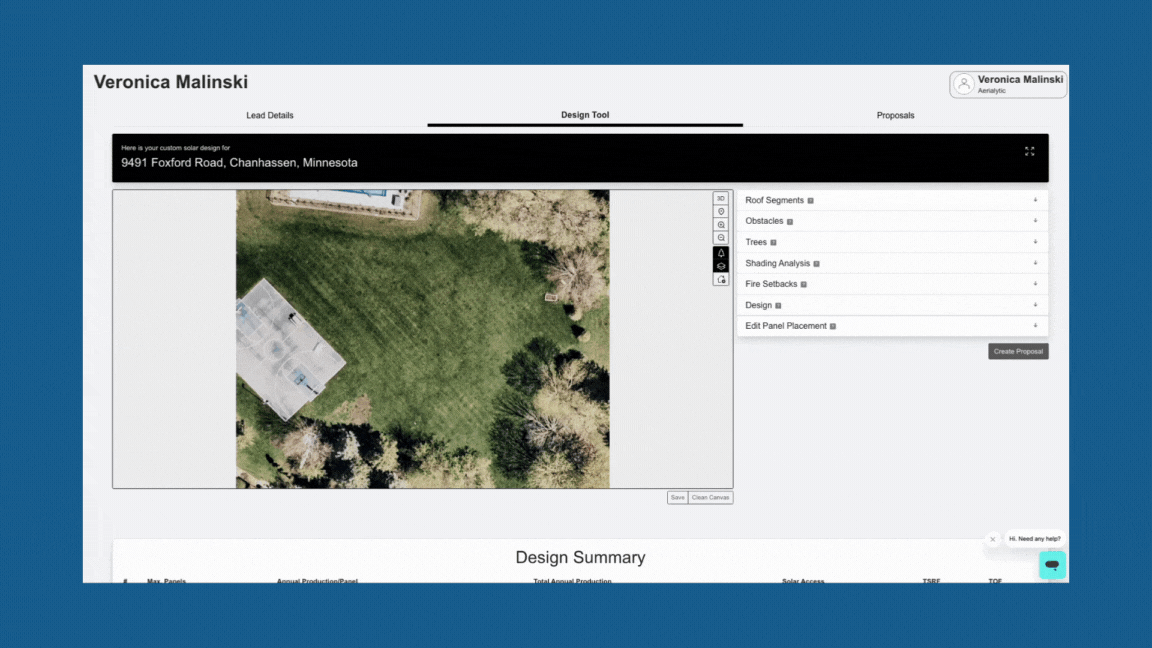Click the Clean Canvas button
The width and height of the screenshot is (1152, 648).
[x=710, y=497]
